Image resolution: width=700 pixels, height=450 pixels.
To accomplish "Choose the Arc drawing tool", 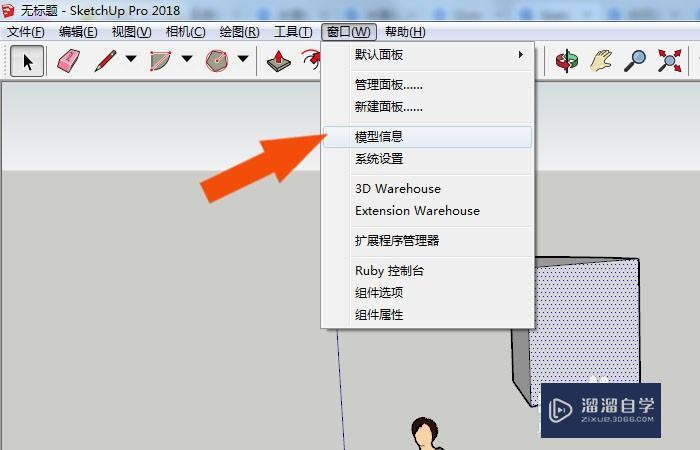I will pos(160,61).
